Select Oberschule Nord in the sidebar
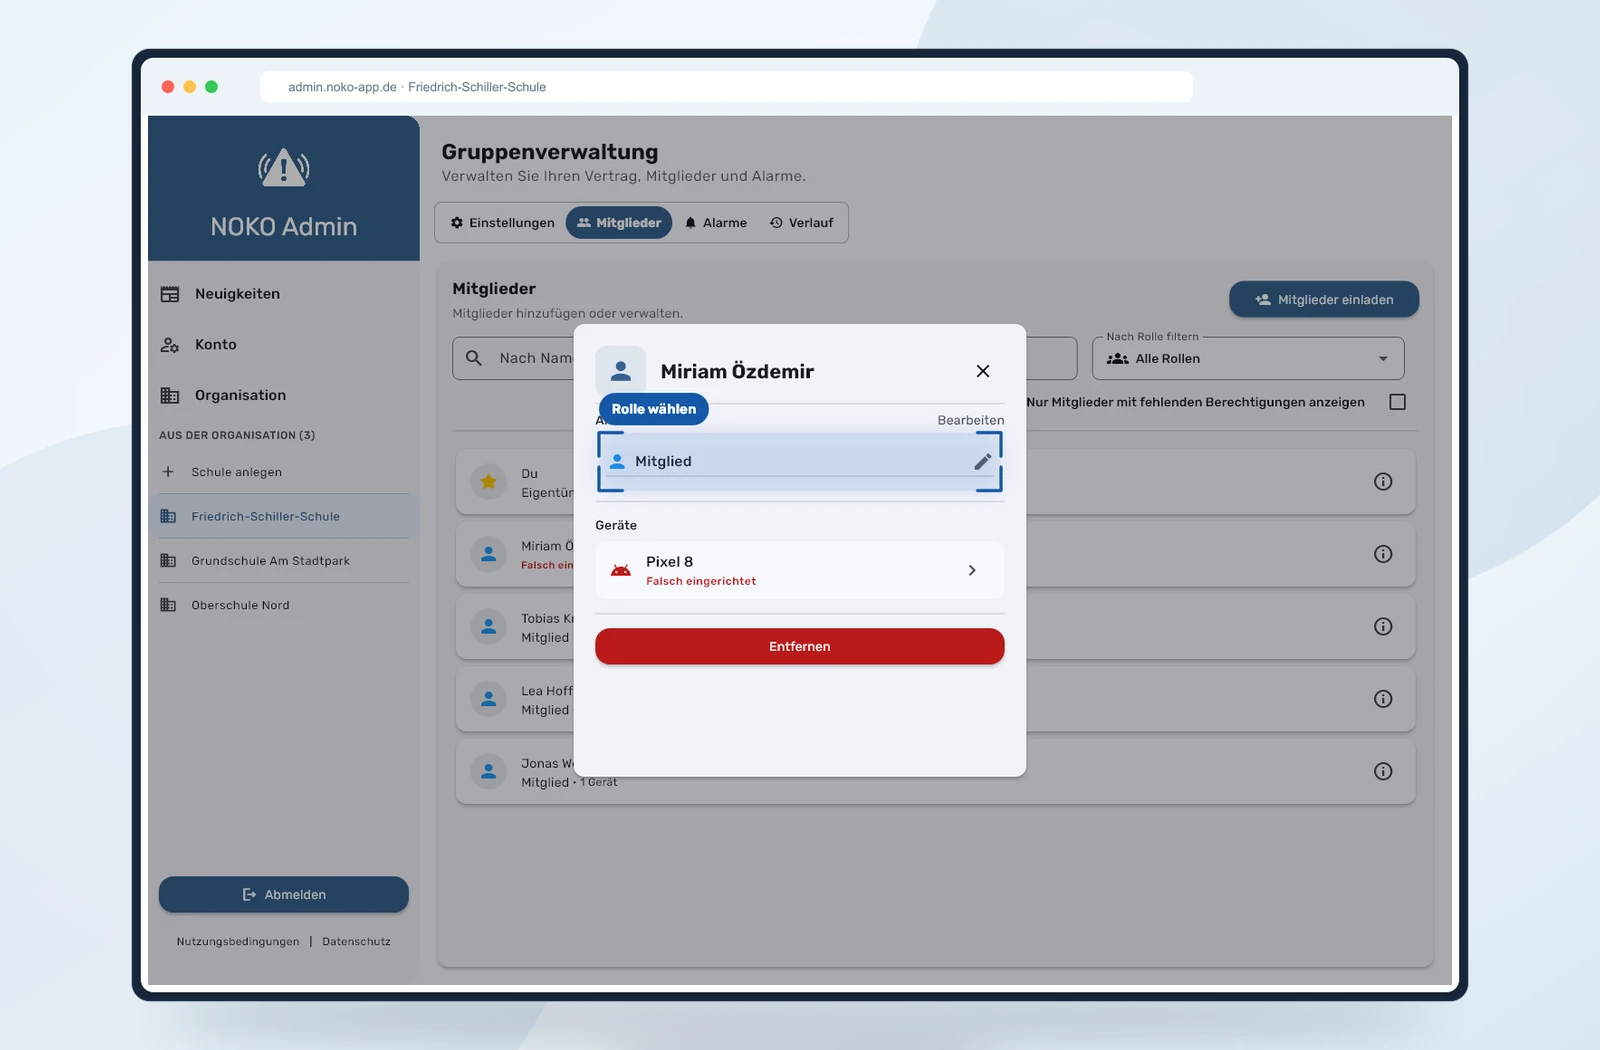1600x1050 pixels. (x=284, y=605)
